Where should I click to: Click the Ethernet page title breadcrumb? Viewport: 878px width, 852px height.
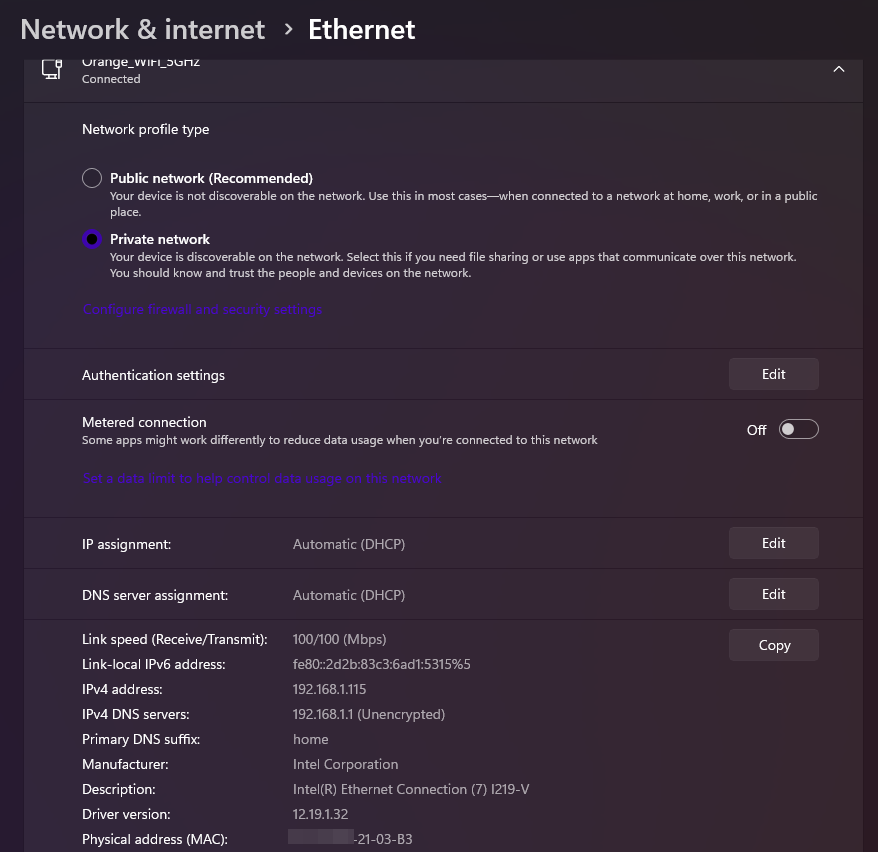tap(361, 29)
